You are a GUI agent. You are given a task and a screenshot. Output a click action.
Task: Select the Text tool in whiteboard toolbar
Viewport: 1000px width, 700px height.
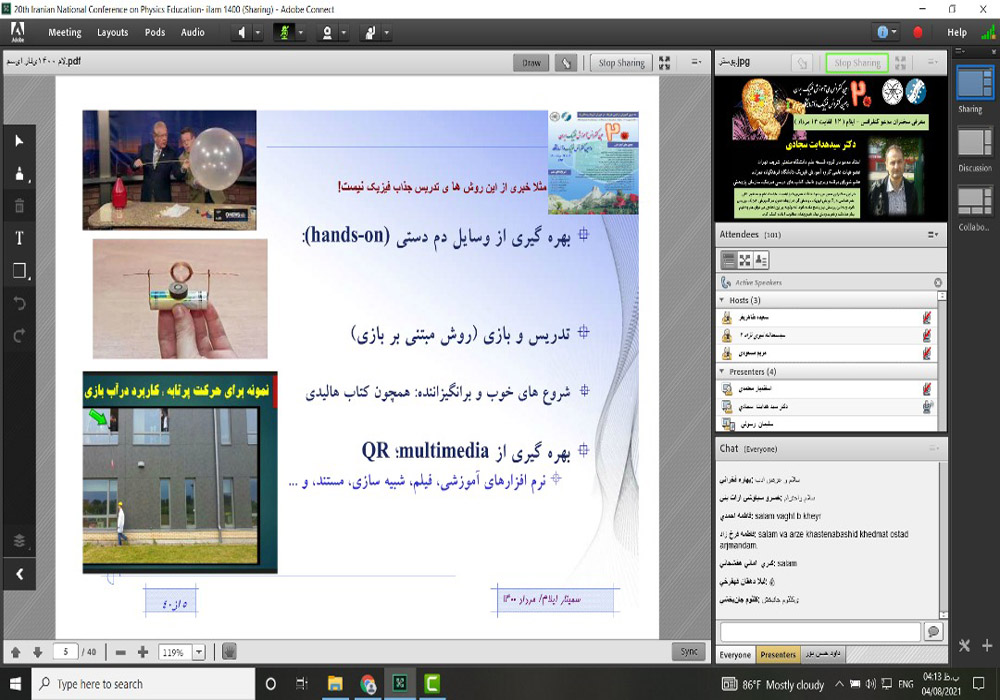18,238
